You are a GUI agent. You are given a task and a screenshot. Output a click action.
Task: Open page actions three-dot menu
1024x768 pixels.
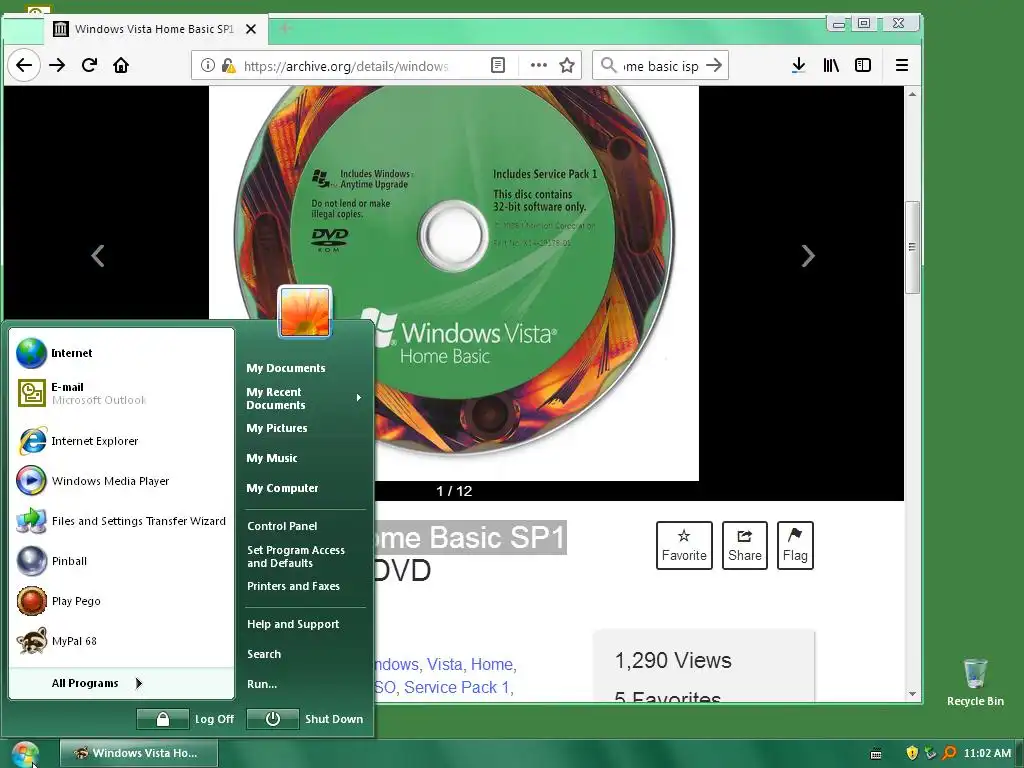(539, 65)
